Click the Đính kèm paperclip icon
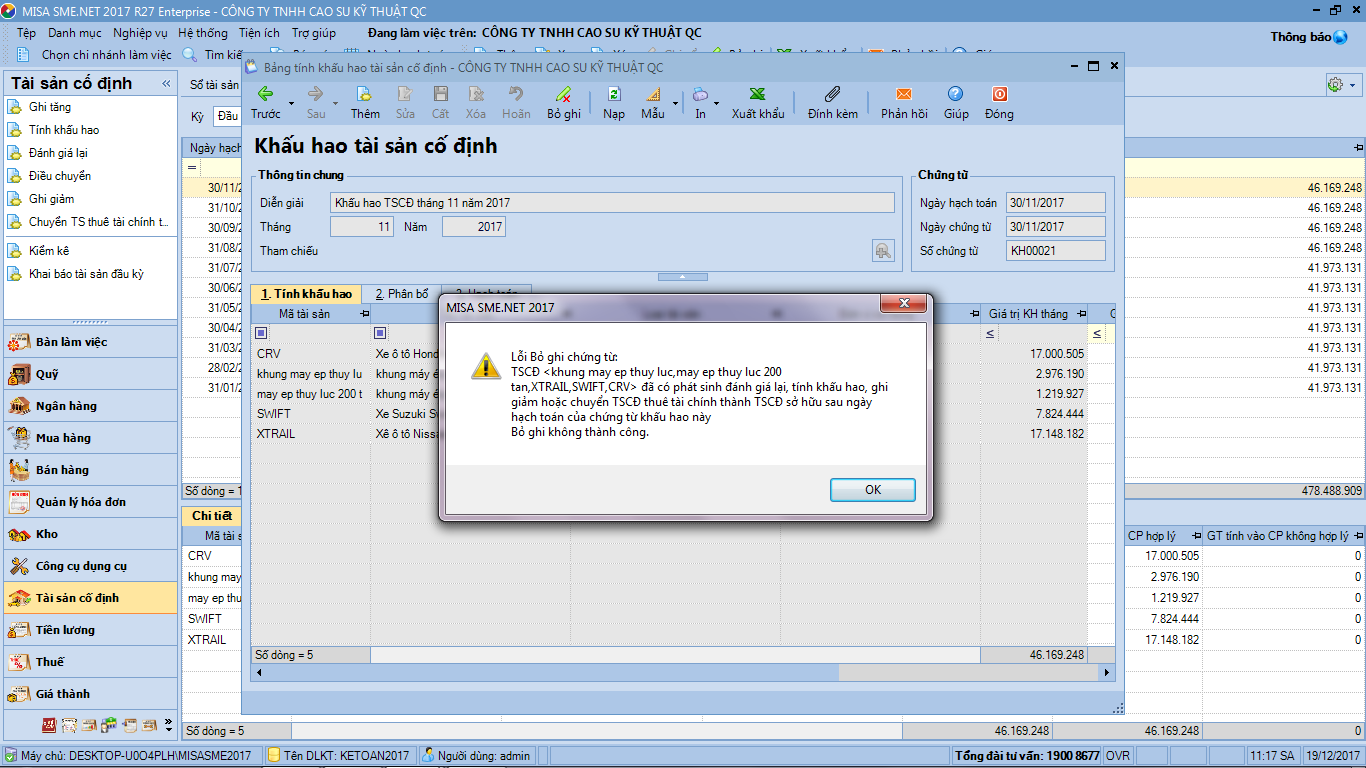 (833, 94)
